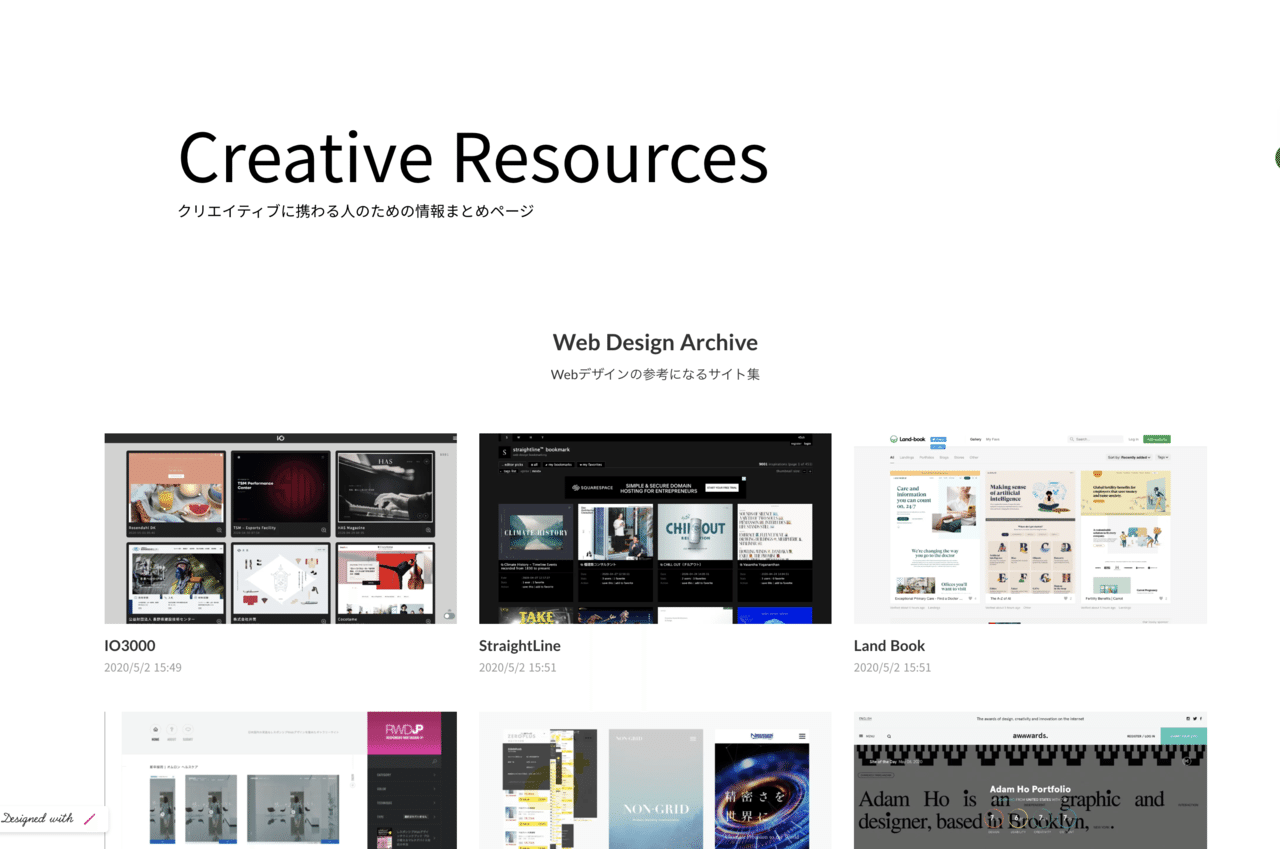Select the "Portfolios" category in Land-book nav
The width and height of the screenshot is (1280, 849).
pyautogui.click(x=926, y=457)
